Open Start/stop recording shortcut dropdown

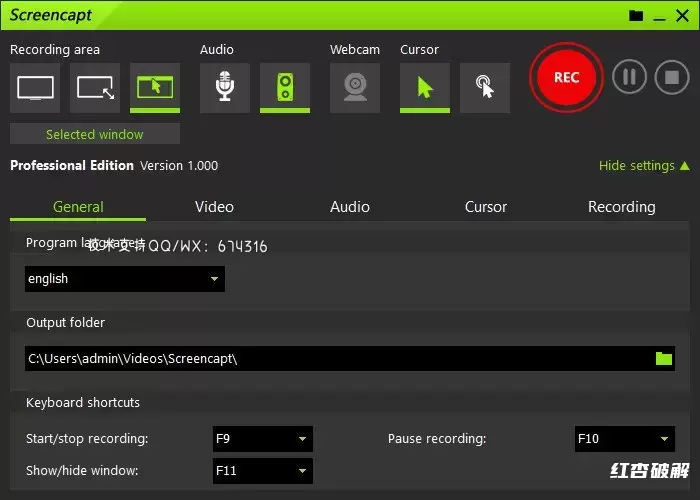click(262, 439)
